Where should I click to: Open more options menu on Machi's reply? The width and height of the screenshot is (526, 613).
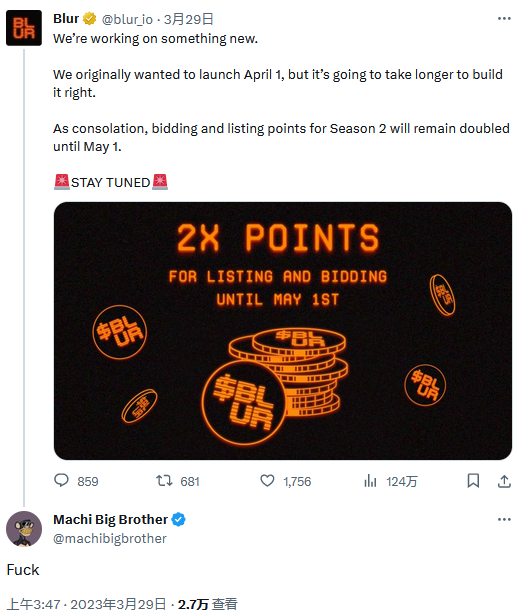[504, 519]
